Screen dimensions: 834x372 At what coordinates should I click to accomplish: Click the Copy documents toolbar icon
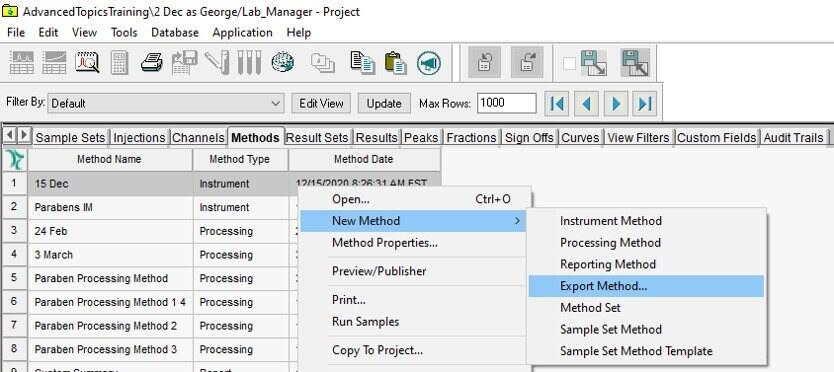coord(362,62)
